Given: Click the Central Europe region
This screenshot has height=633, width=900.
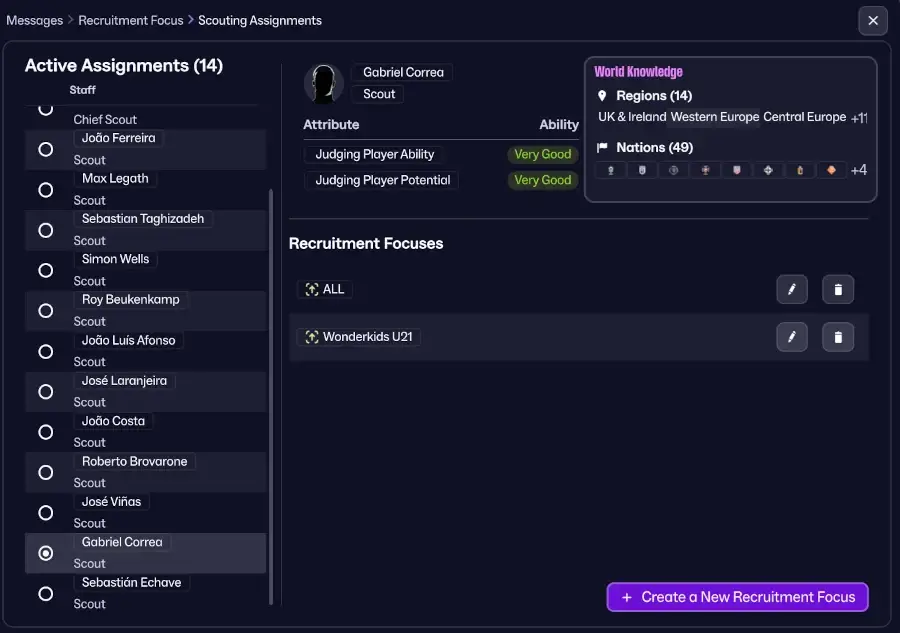Looking at the screenshot, I should (804, 117).
